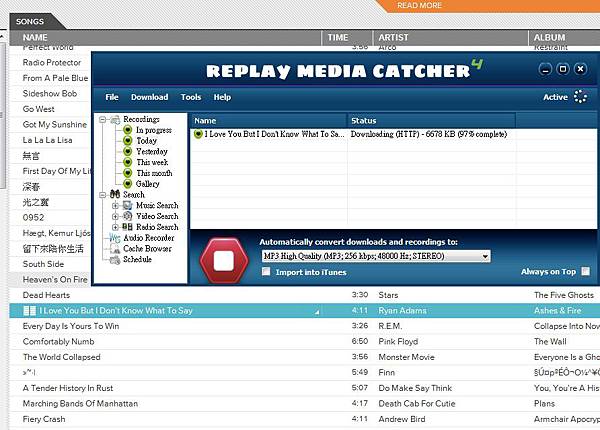600x430 pixels.
Task: Select Cache Browser in the tree
Action: tap(147, 249)
